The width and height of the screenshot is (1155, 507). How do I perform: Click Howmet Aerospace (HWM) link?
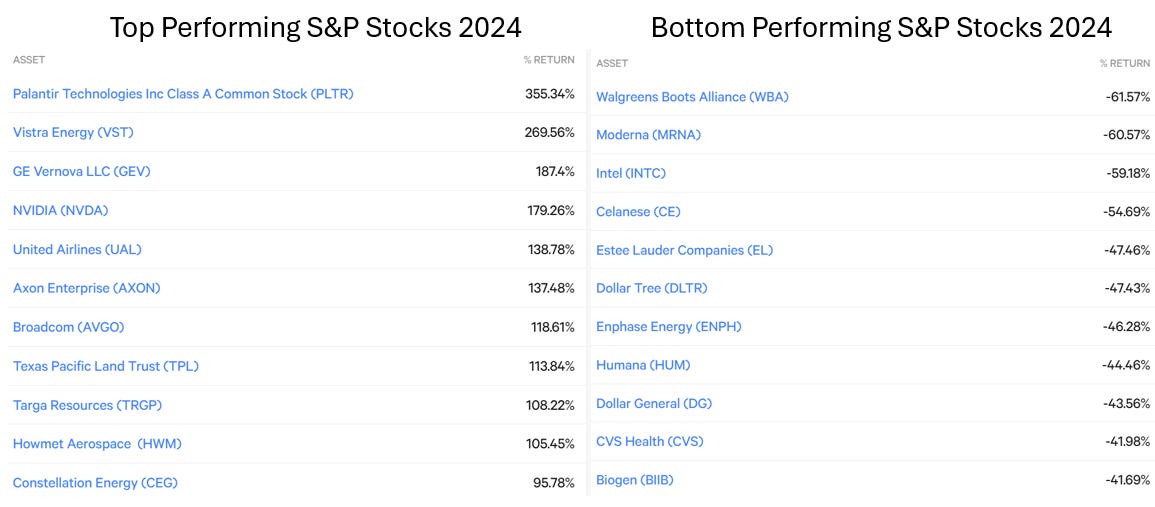coord(97,444)
